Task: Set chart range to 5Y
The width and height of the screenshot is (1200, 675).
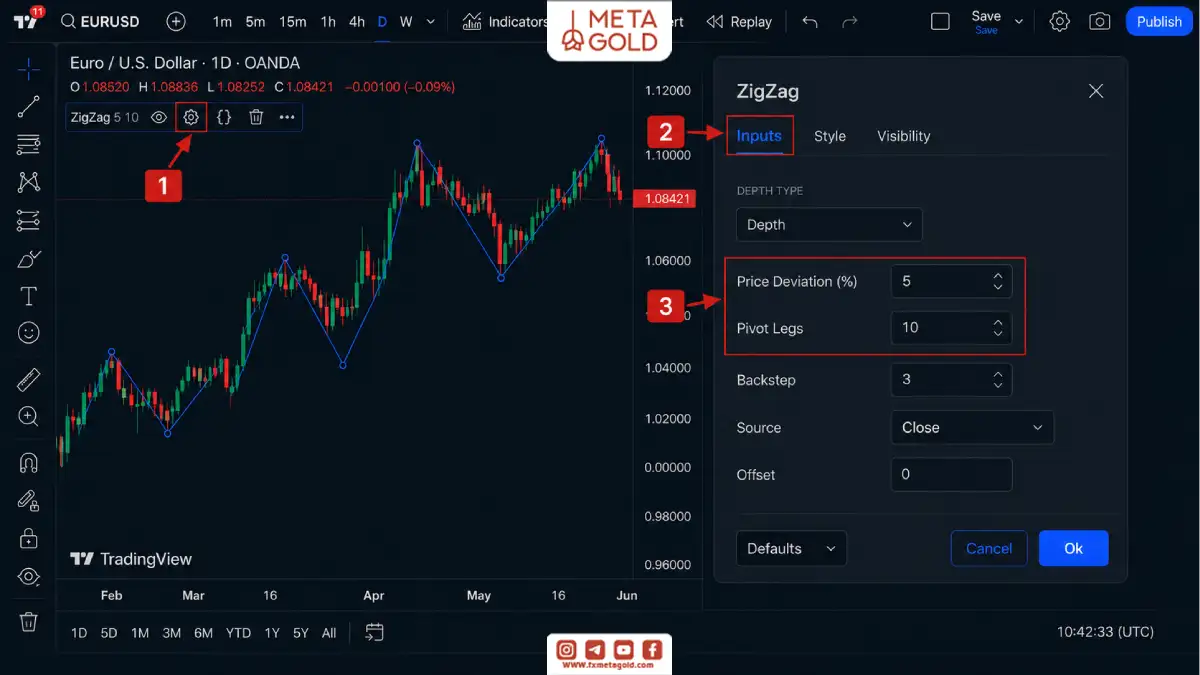Action: coord(301,632)
